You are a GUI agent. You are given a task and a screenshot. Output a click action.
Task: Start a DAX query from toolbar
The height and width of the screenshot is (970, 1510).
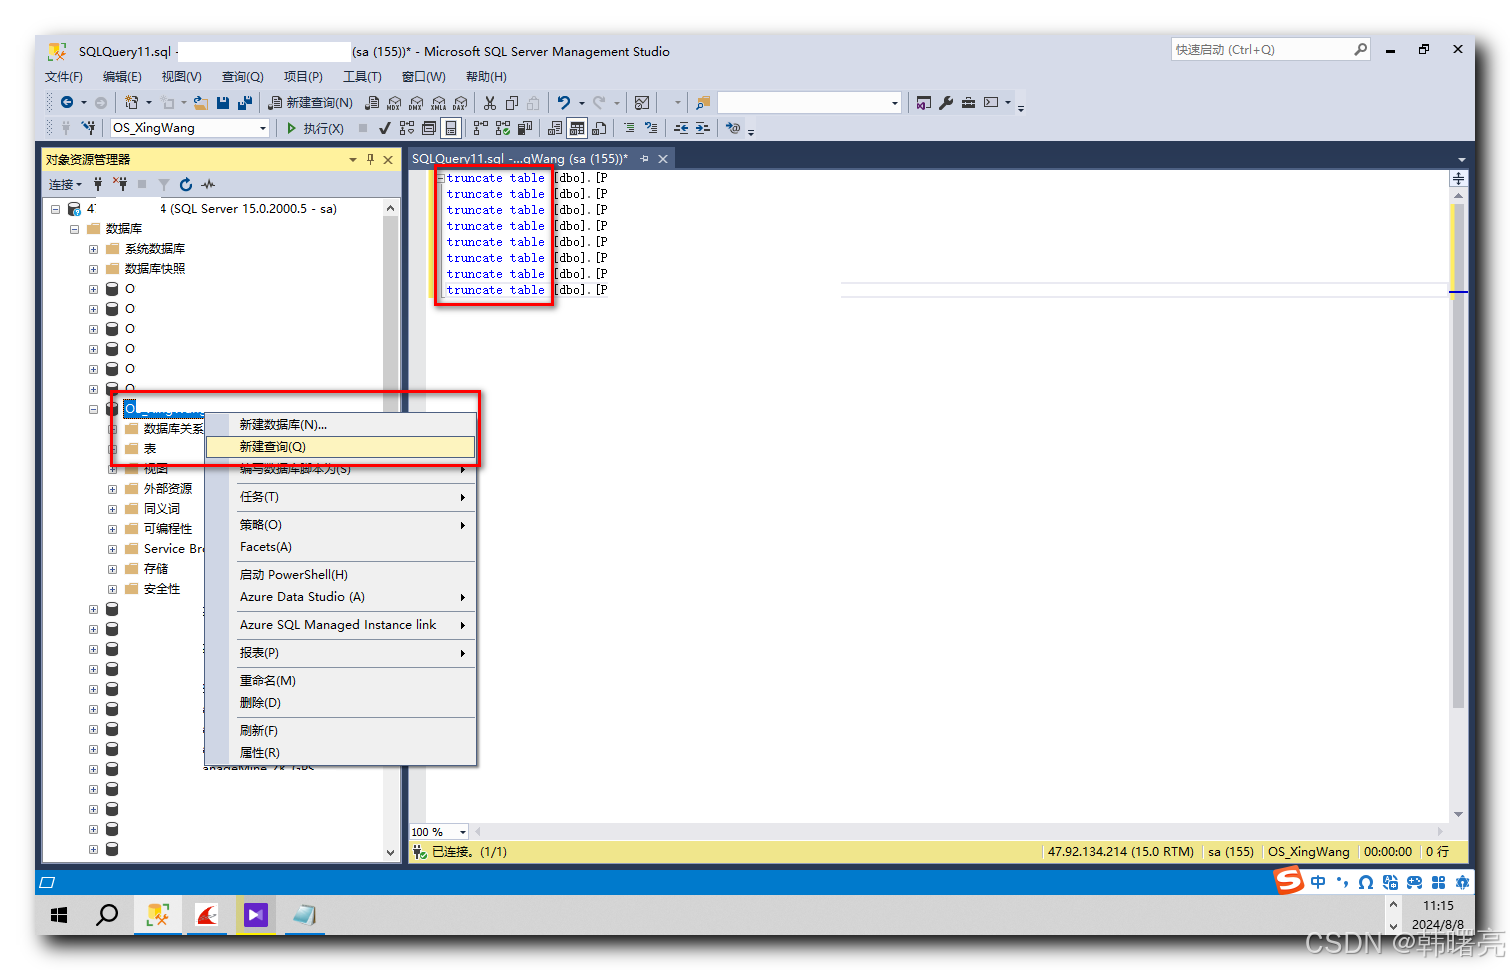460,103
